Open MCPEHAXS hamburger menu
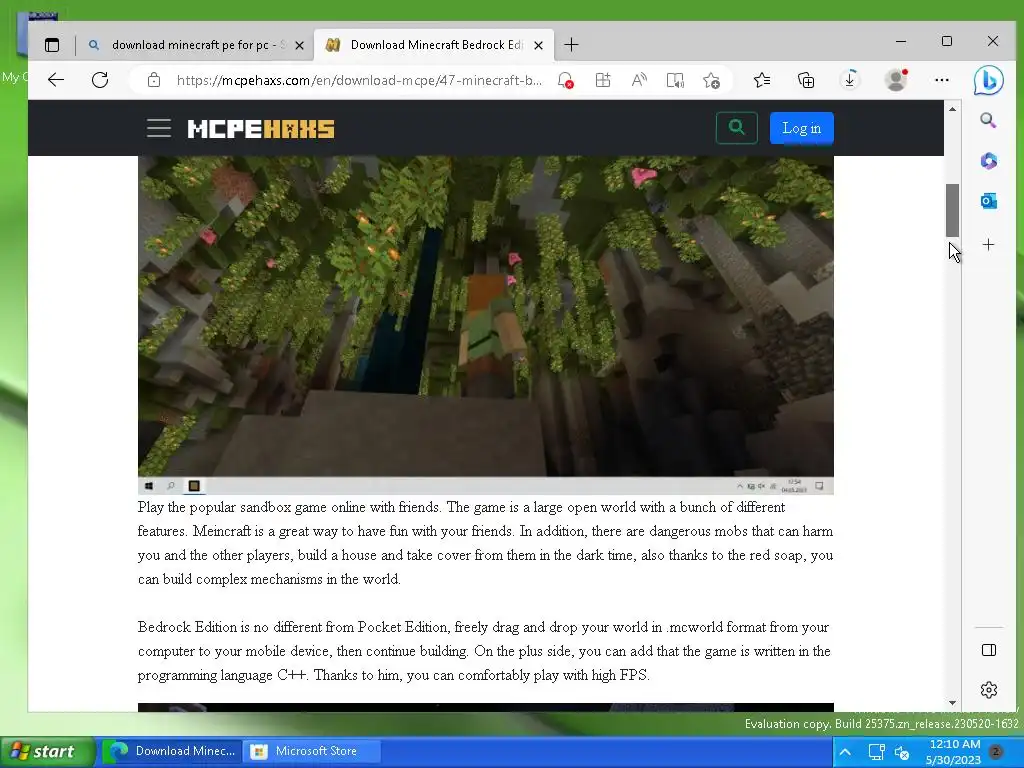This screenshot has width=1024, height=768. 159,128
